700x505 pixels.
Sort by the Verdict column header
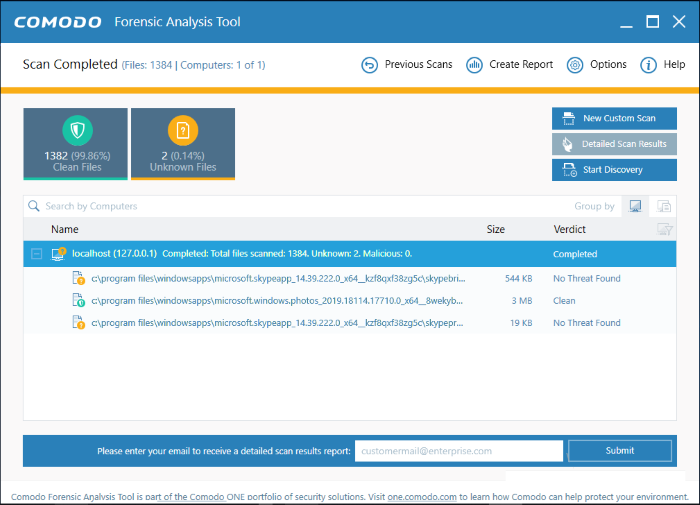569,230
